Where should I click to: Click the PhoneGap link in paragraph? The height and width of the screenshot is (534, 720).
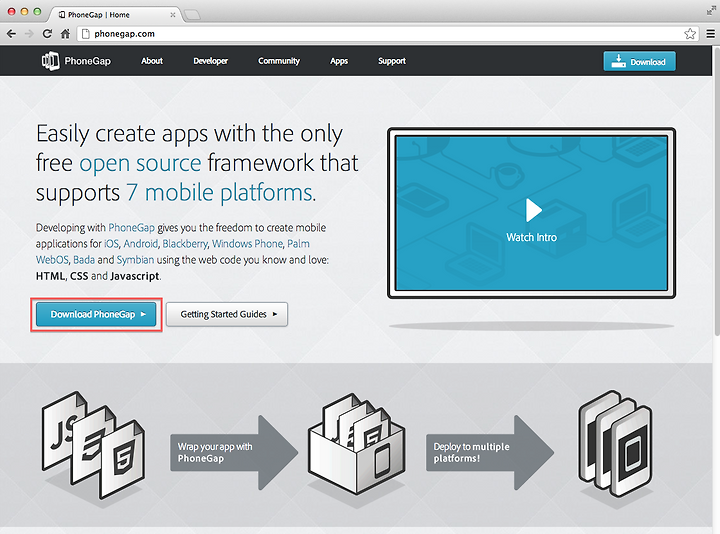[131, 228]
